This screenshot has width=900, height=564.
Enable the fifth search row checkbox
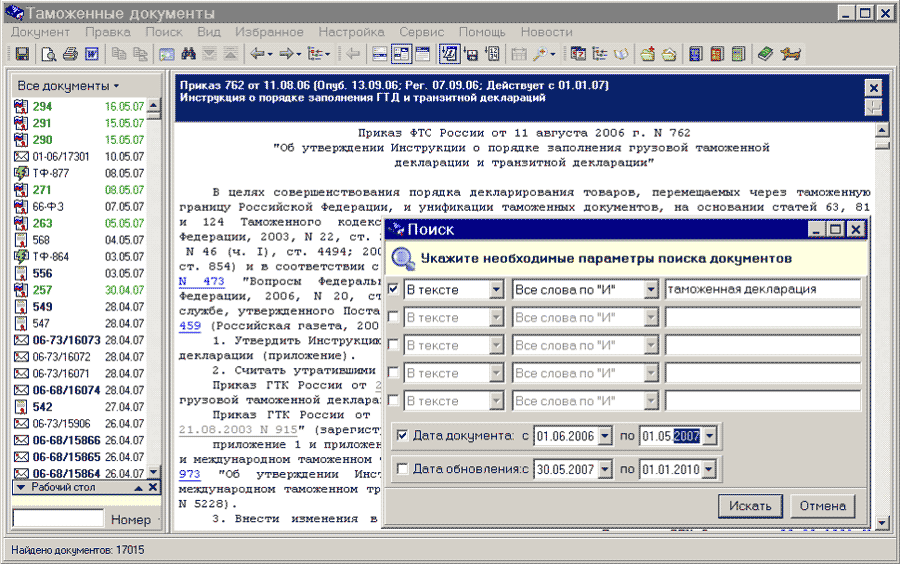pos(394,400)
